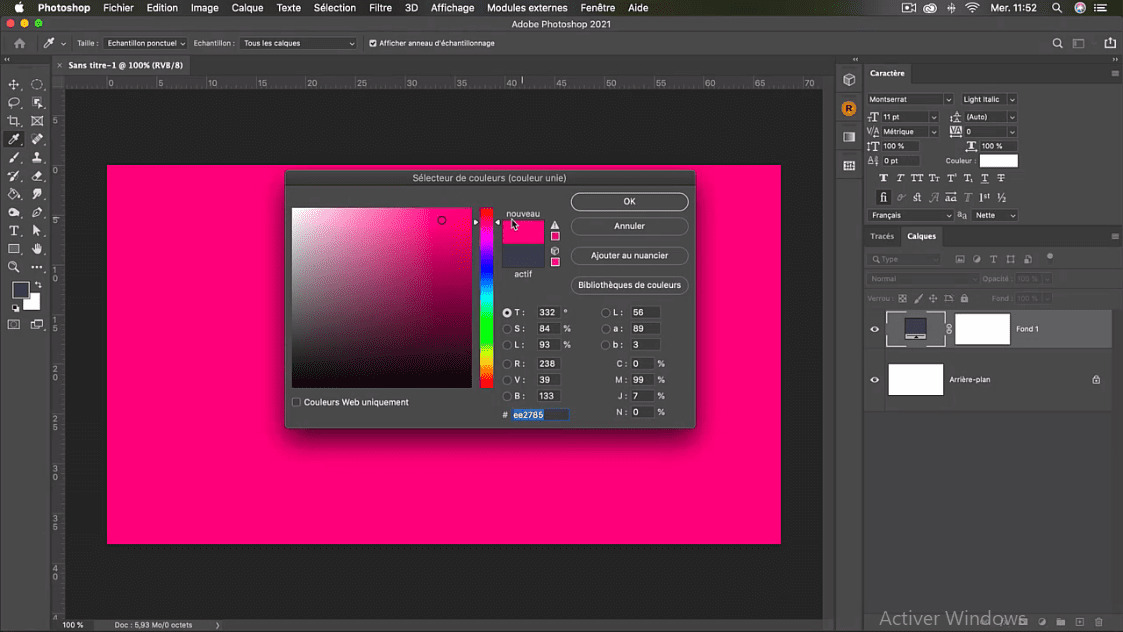
Task: Select the Path Selection arrow tool
Action: [37, 231]
